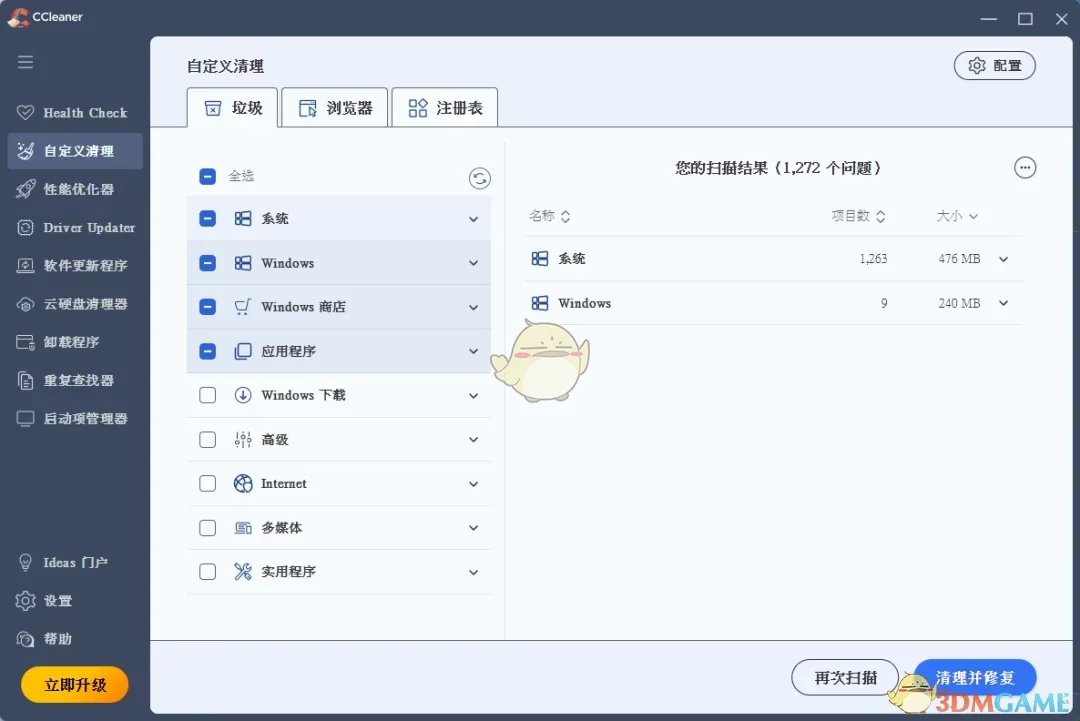Expand the 系统 category chevron
This screenshot has width=1080, height=721.
coord(473,218)
